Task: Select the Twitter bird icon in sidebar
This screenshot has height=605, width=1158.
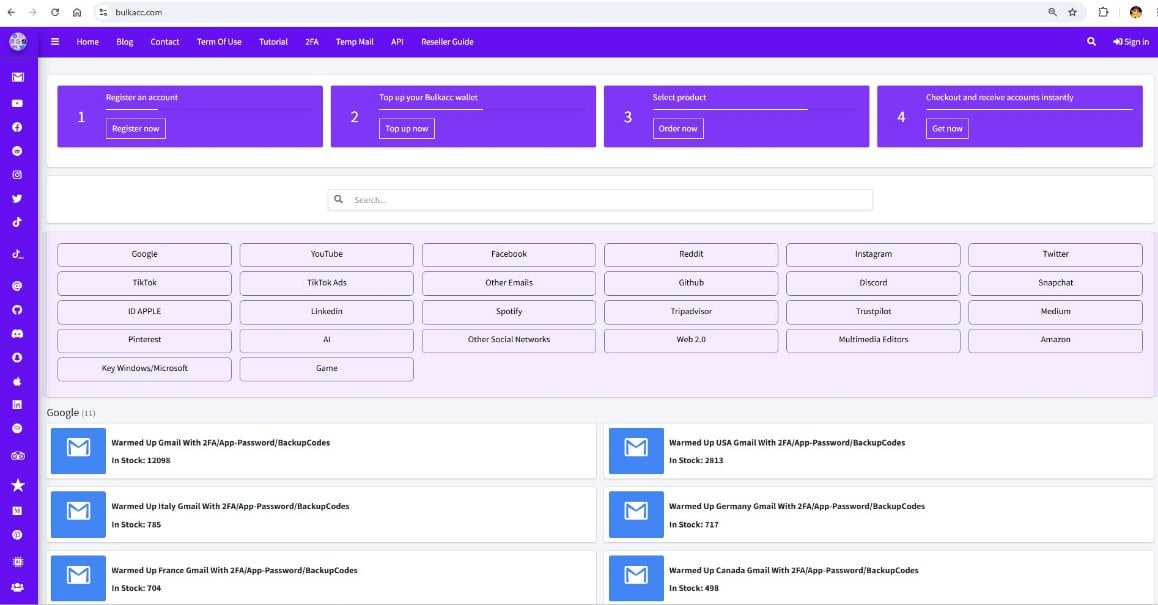Action: point(17,198)
